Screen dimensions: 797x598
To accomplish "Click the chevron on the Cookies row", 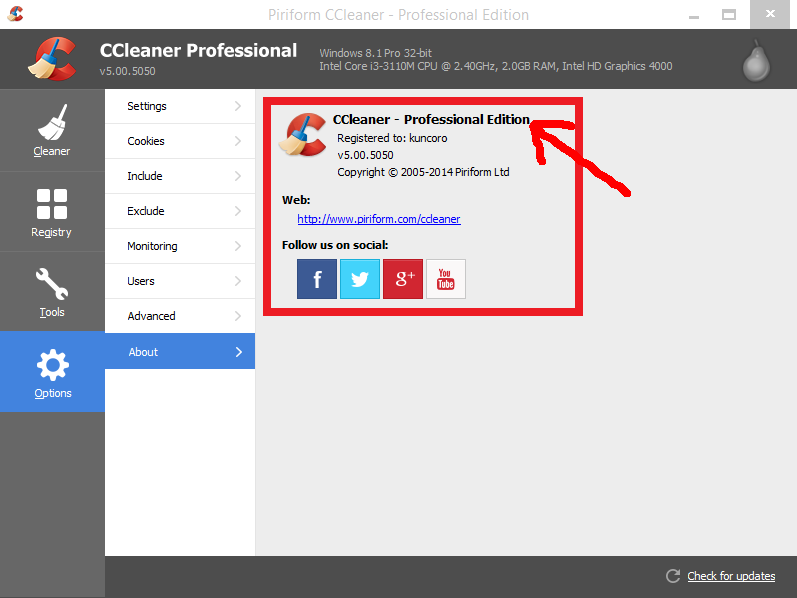I will click(238, 141).
